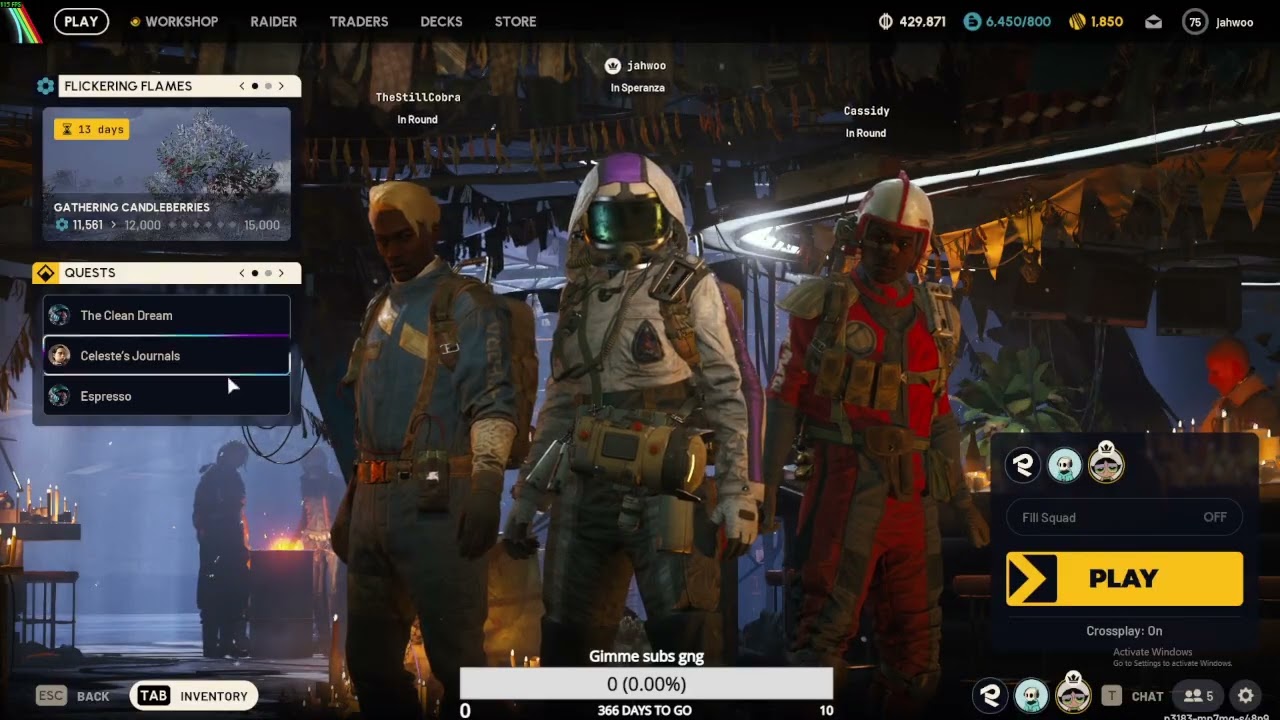The width and height of the screenshot is (1280, 720).
Task: Open the social friends list showing 5
Action: (1198, 696)
